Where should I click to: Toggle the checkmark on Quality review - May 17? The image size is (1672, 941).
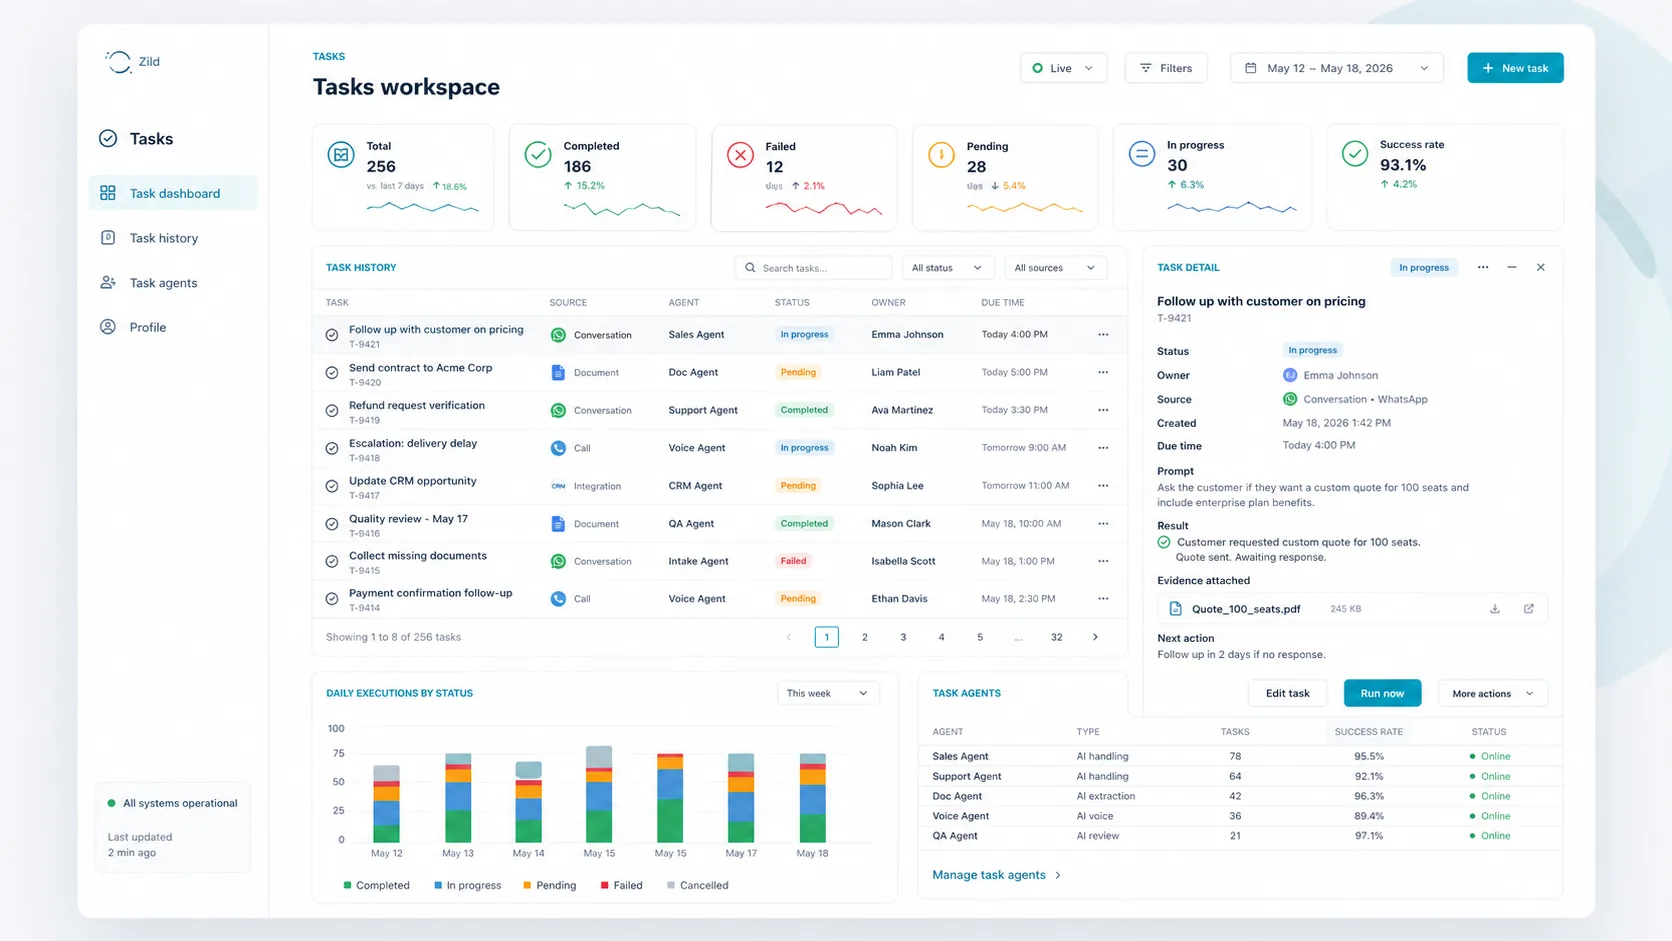coord(331,523)
